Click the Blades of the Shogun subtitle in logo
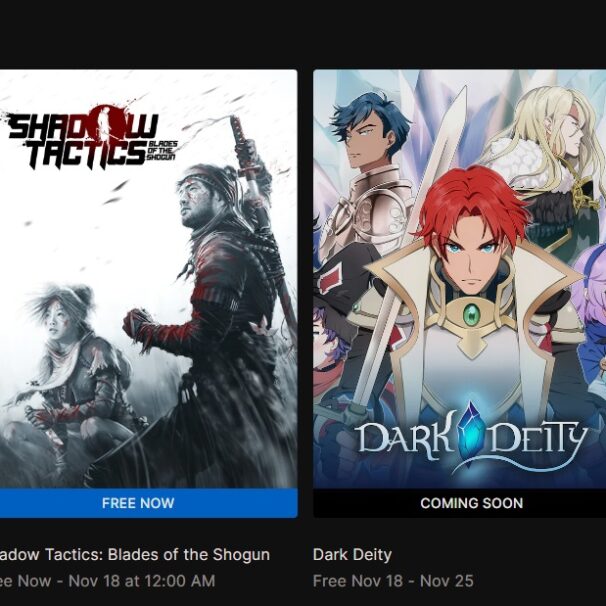The width and height of the screenshot is (606, 606). (x=162, y=150)
